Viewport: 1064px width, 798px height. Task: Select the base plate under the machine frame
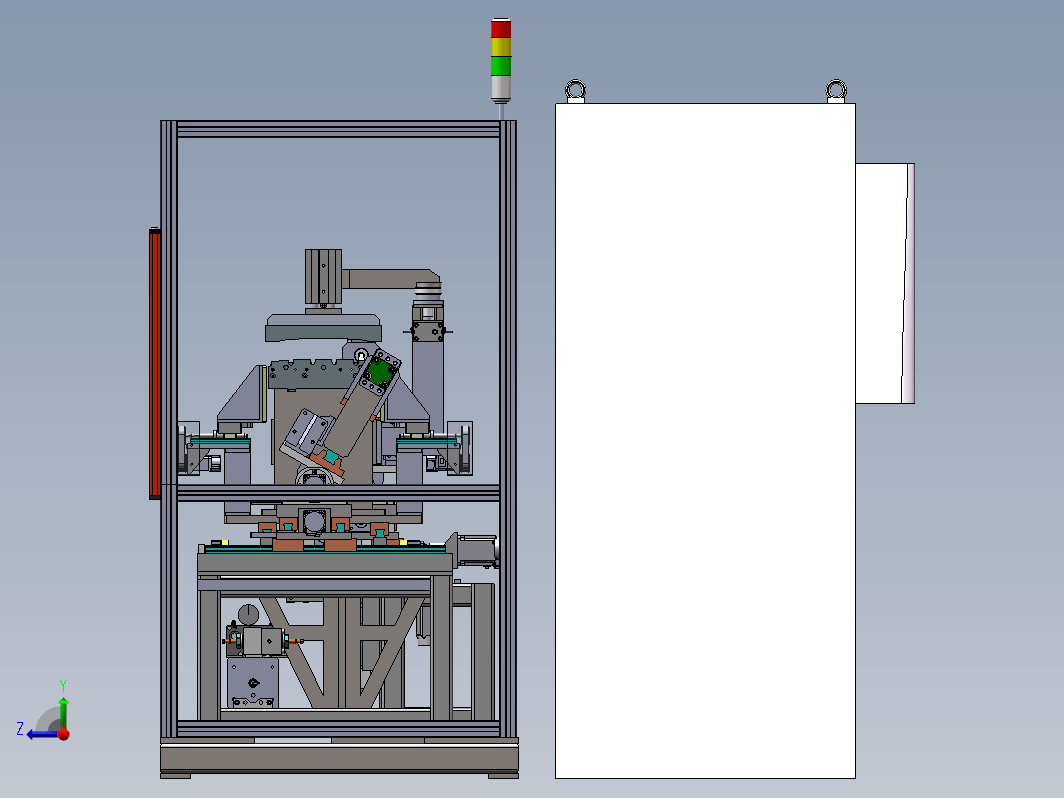[x=339, y=757]
